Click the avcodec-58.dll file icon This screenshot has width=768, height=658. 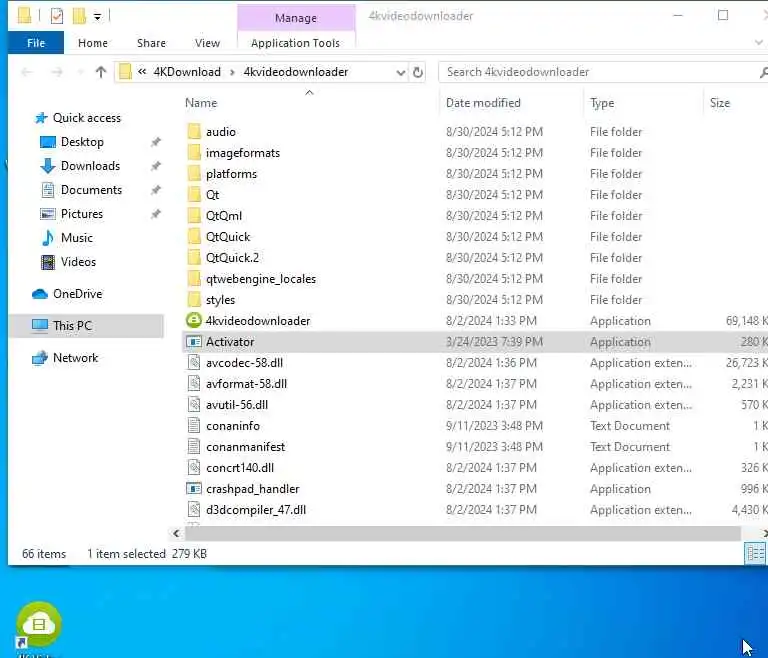(194, 363)
